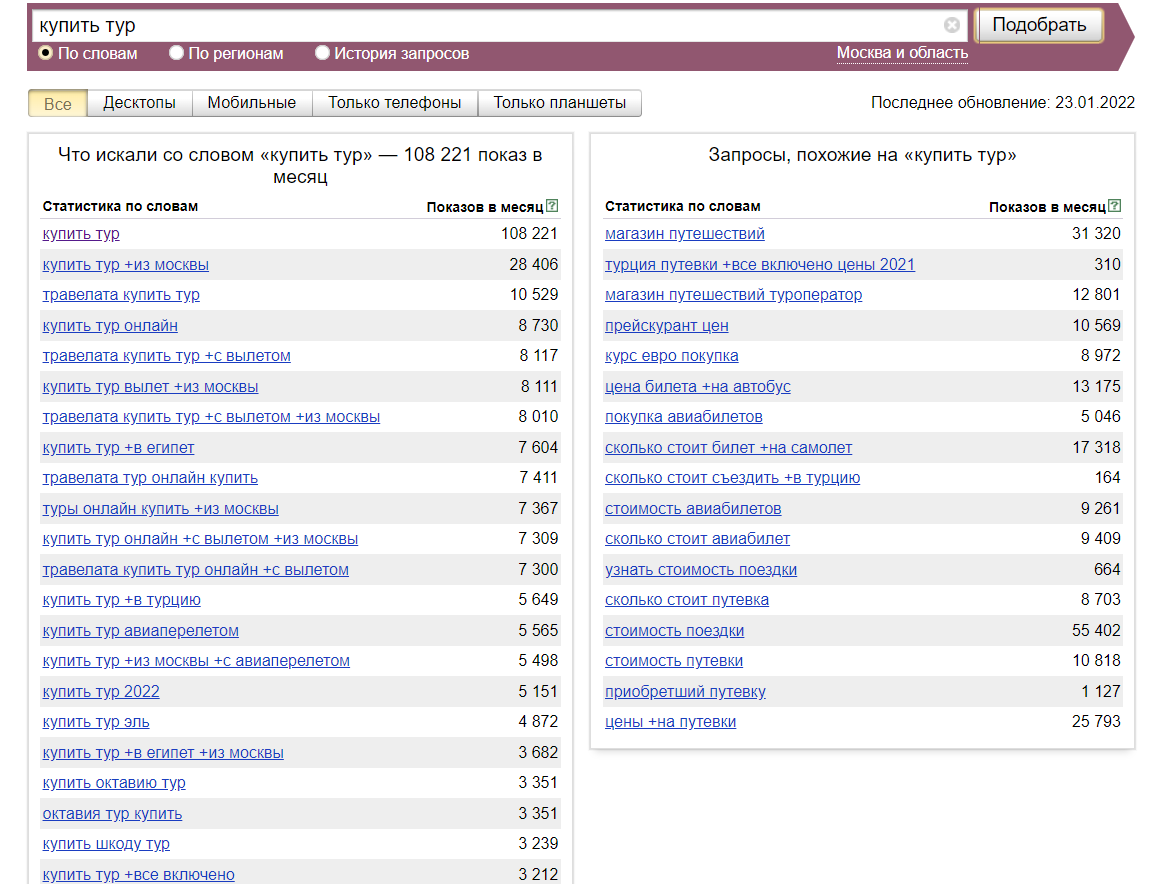
Task: Open 'купить тур +в египет +из москвы'
Action: click(163, 754)
